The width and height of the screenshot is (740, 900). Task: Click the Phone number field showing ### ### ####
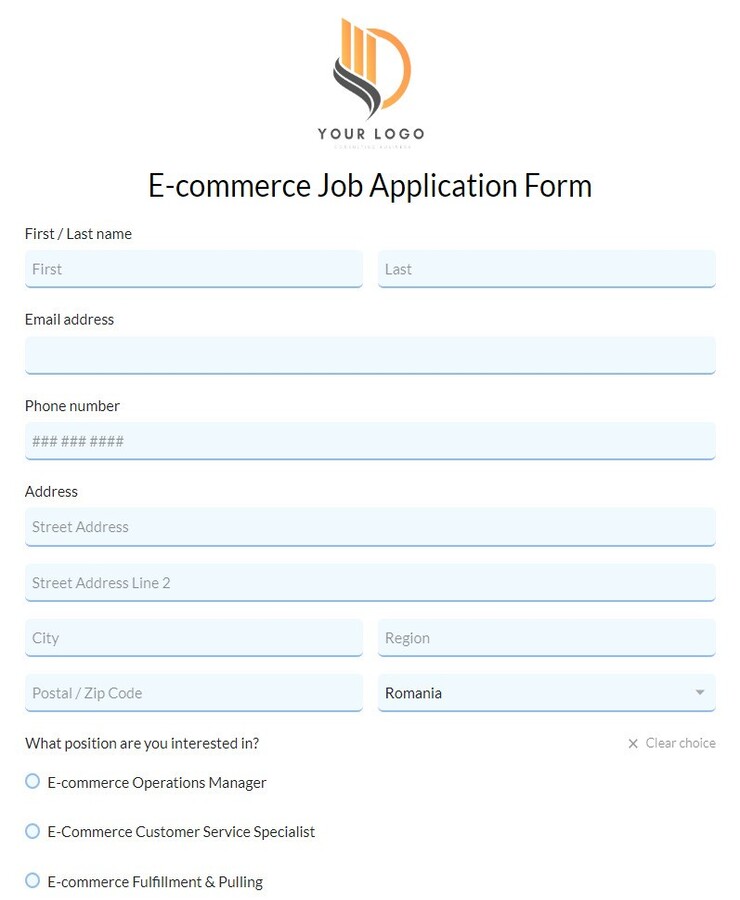click(369, 440)
